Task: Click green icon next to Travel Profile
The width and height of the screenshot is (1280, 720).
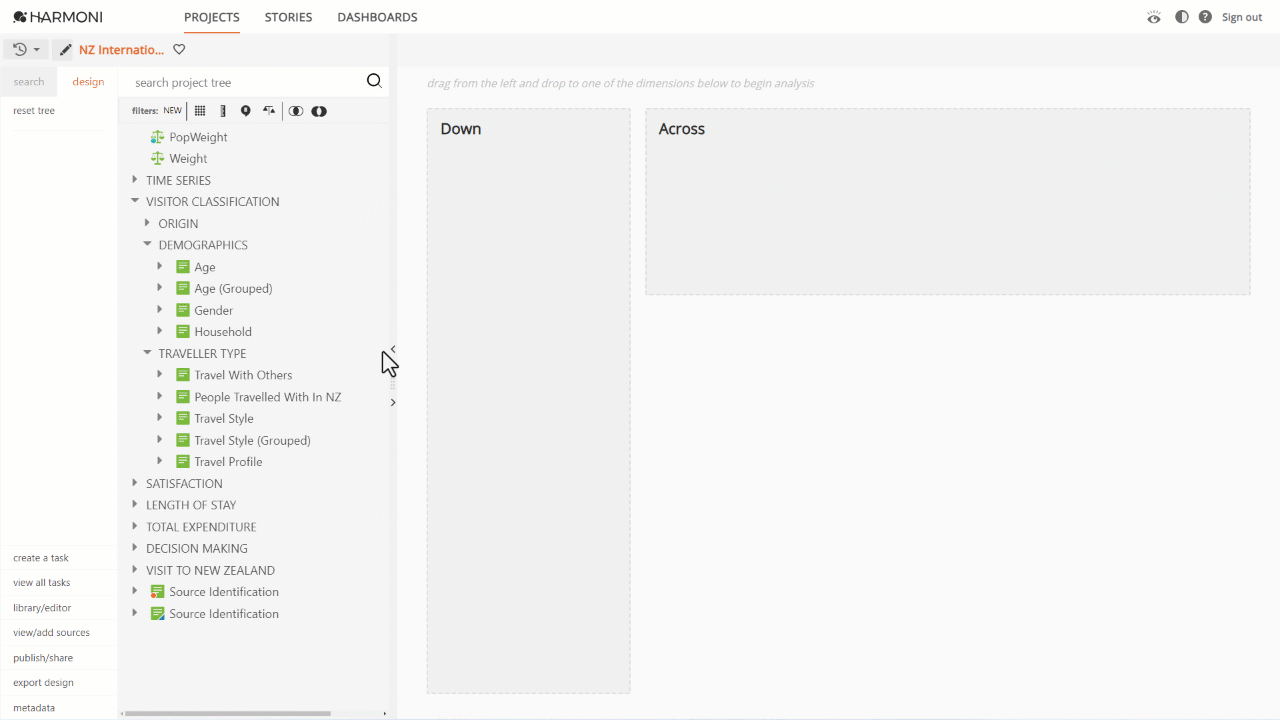Action: click(183, 462)
